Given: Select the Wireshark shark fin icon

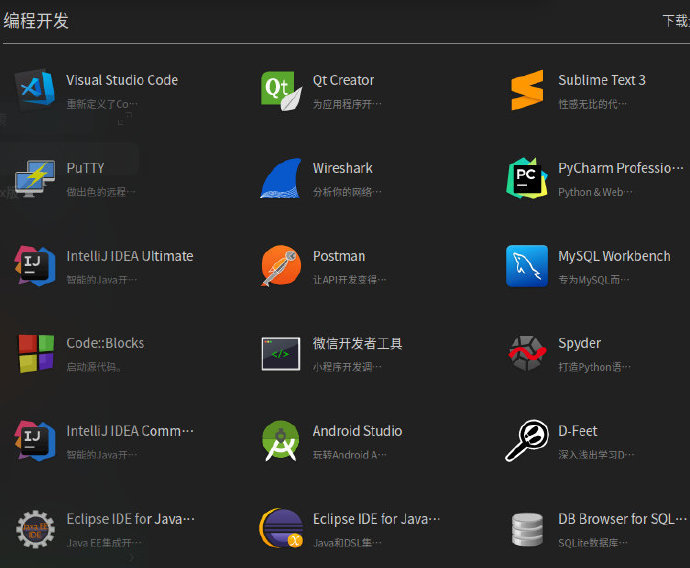Looking at the screenshot, I should coord(281,178).
